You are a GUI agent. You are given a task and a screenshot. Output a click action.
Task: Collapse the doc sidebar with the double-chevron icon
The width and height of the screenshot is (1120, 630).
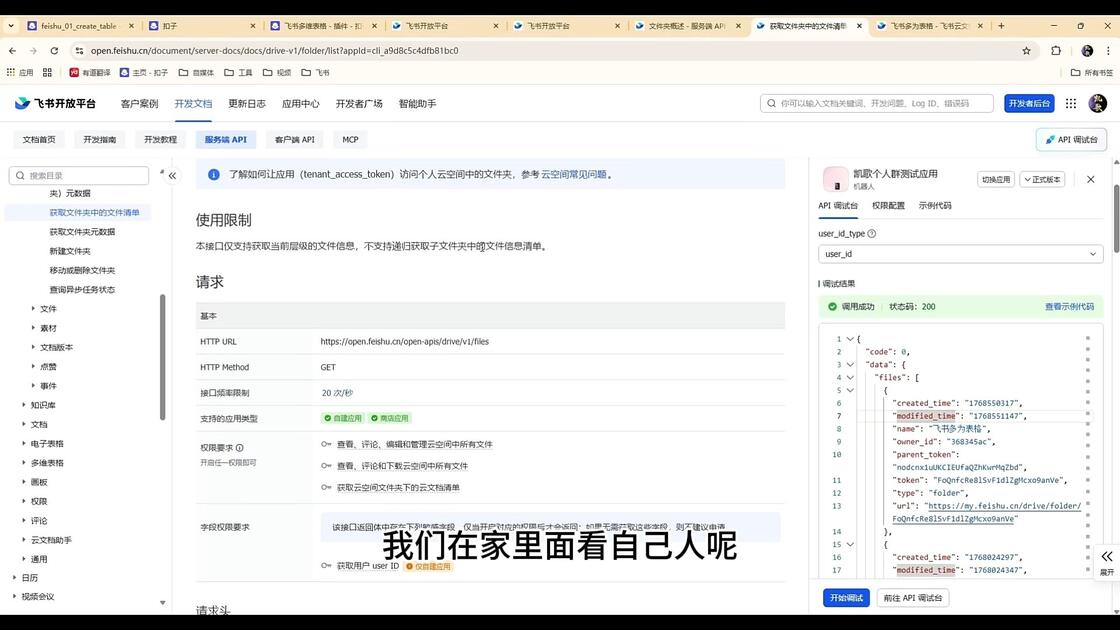[172, 176]
